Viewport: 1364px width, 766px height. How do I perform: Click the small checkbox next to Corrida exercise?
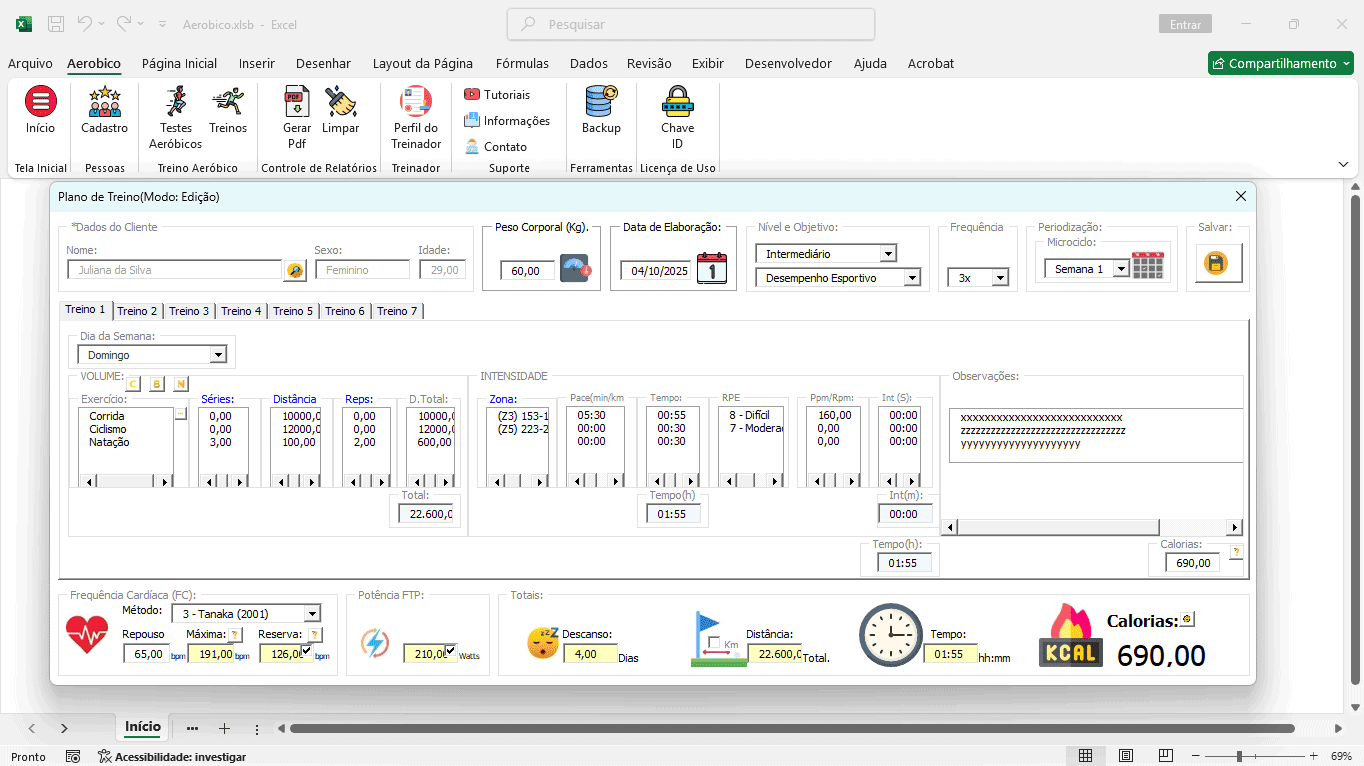(181, 414)
